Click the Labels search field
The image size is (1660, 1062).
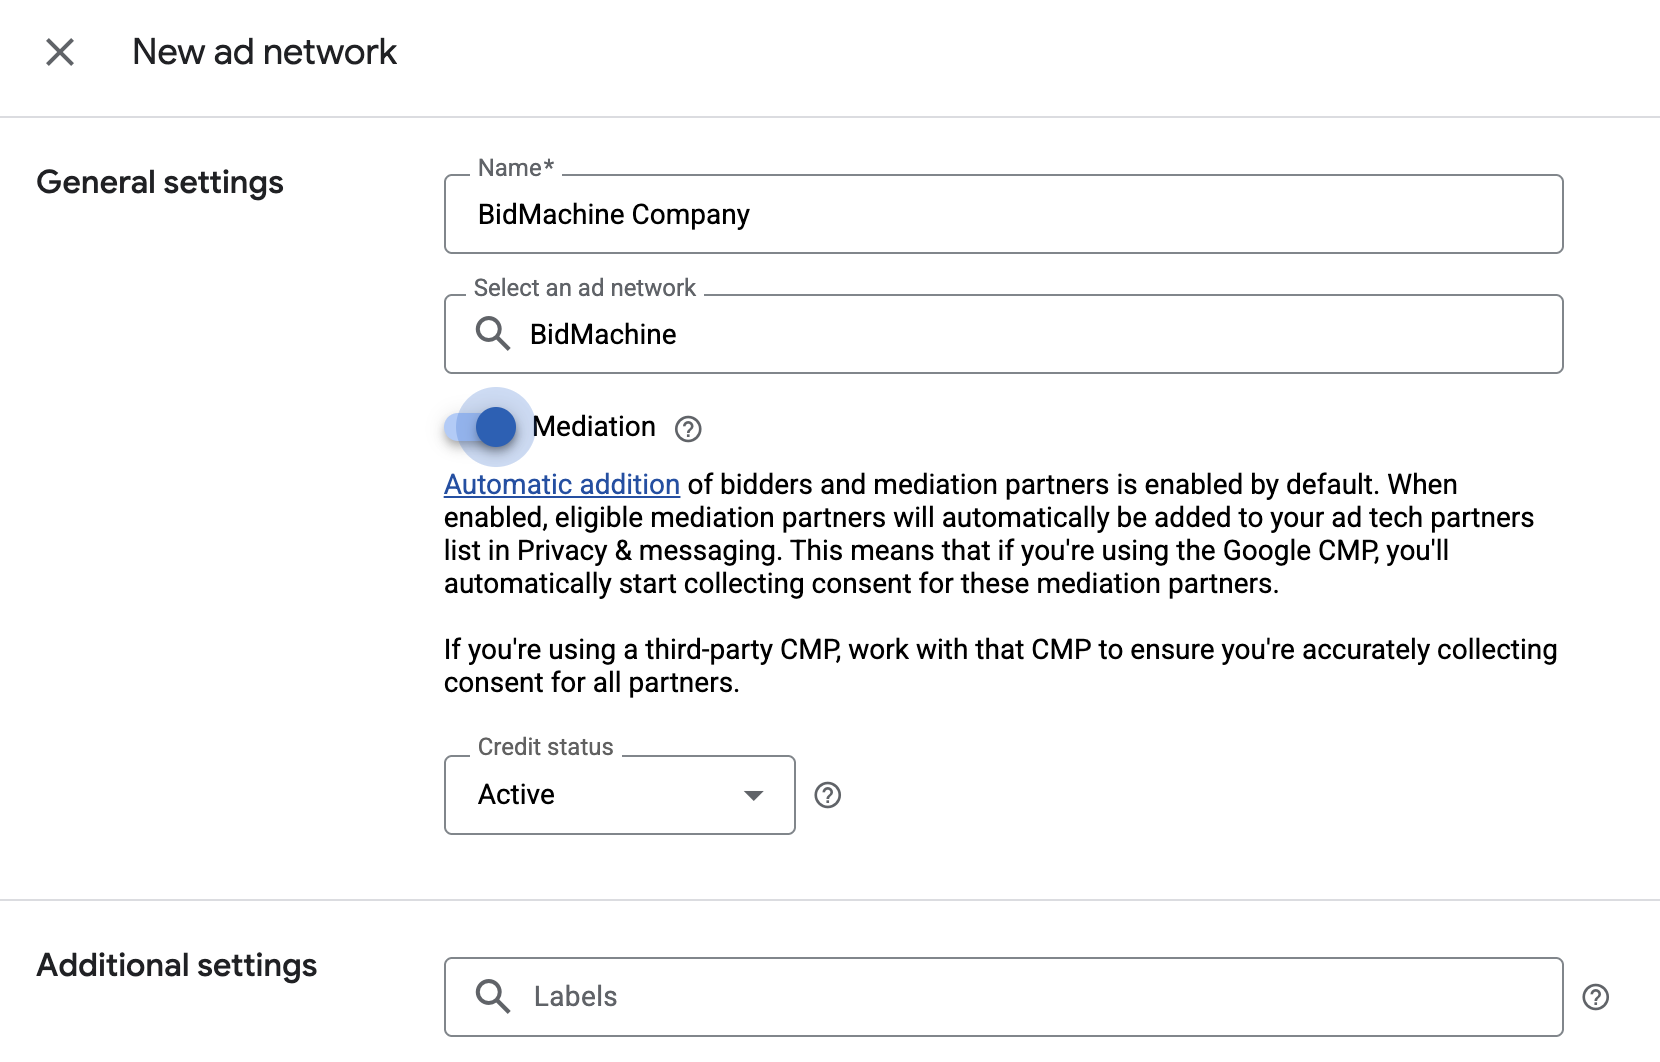tap(1003, 997)
